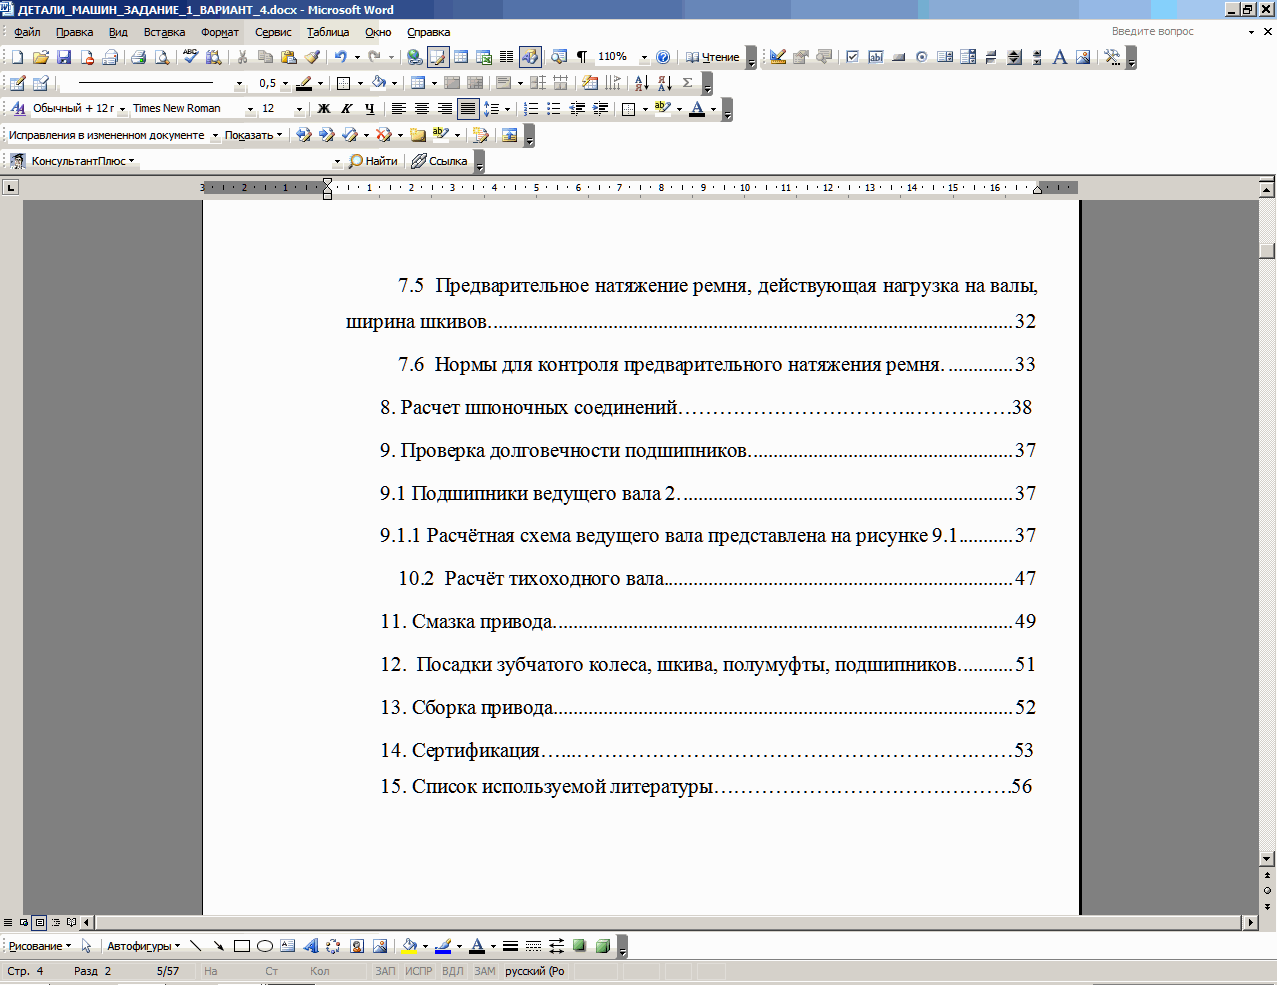
Task: Create a new blank document
Action: click(x=17, y=57)
